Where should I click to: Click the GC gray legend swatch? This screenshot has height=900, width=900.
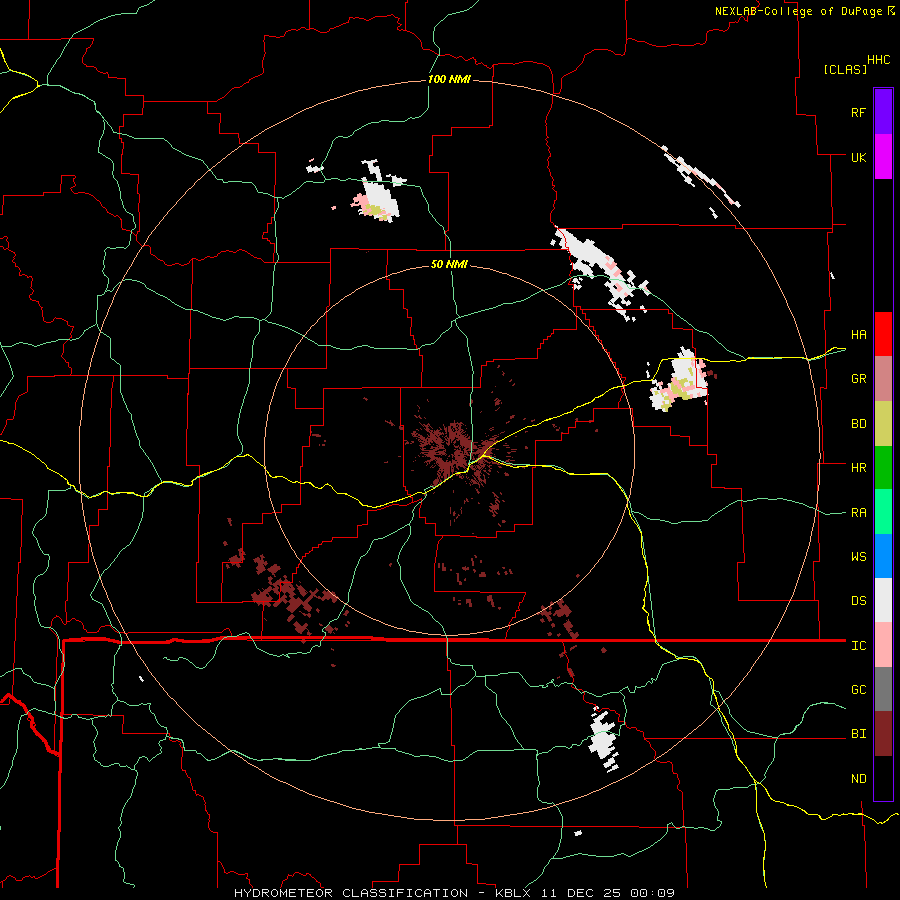tap(883, 689)
